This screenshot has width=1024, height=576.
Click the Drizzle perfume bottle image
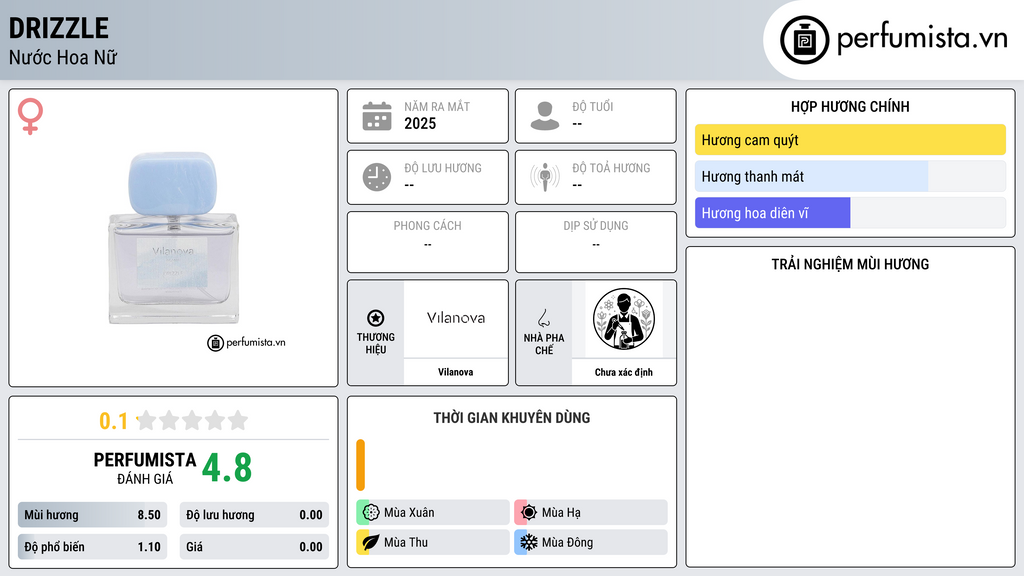tap(173, 238)
